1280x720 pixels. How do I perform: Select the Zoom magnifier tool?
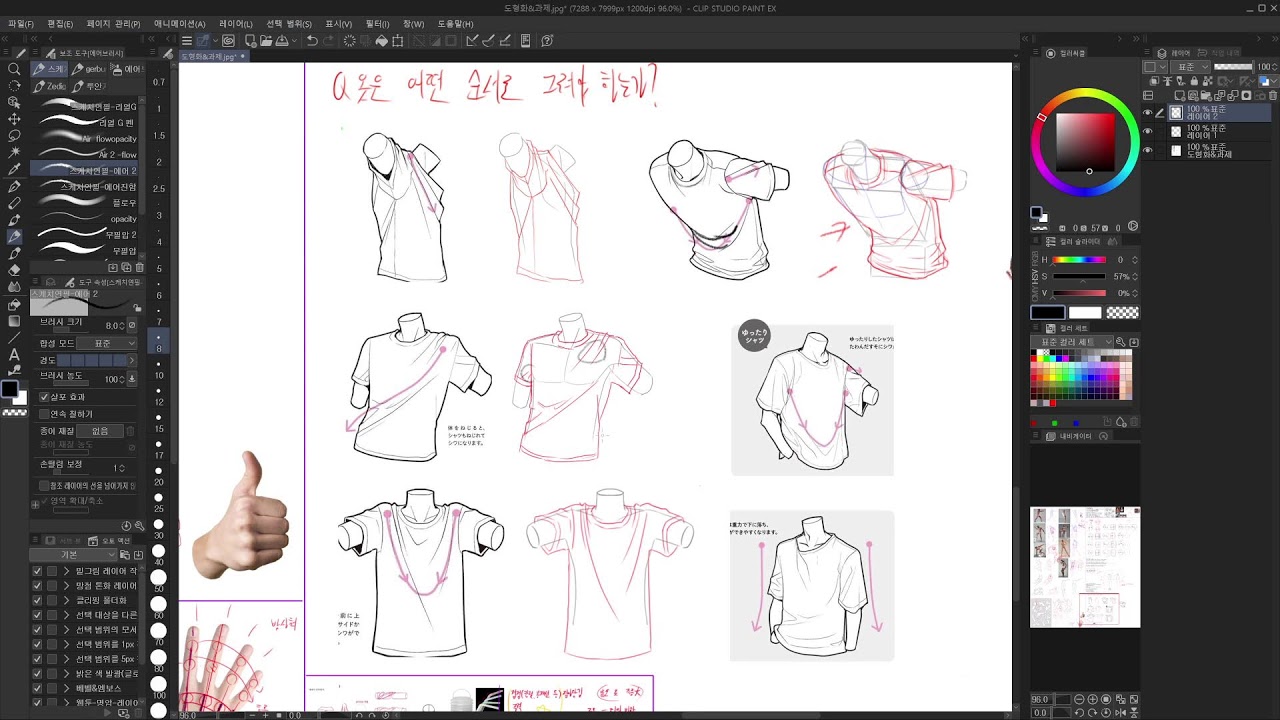[x=14, y=68]
